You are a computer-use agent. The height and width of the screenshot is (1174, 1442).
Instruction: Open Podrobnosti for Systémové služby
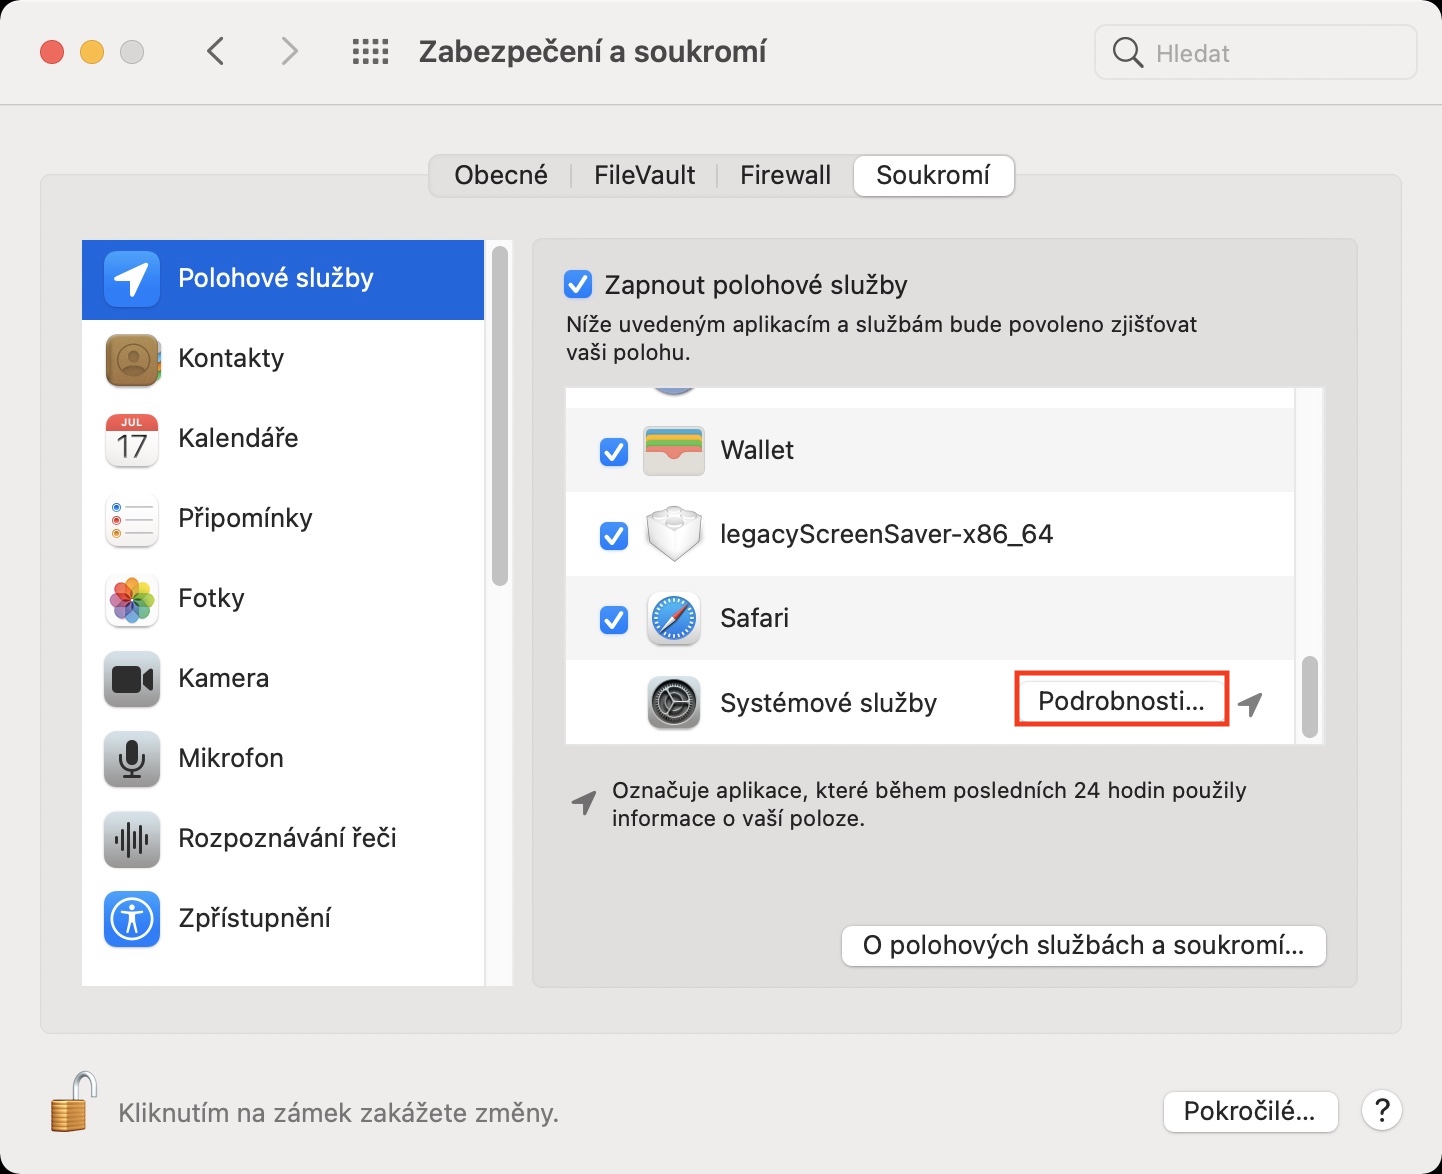click(x=1121, y=701)
